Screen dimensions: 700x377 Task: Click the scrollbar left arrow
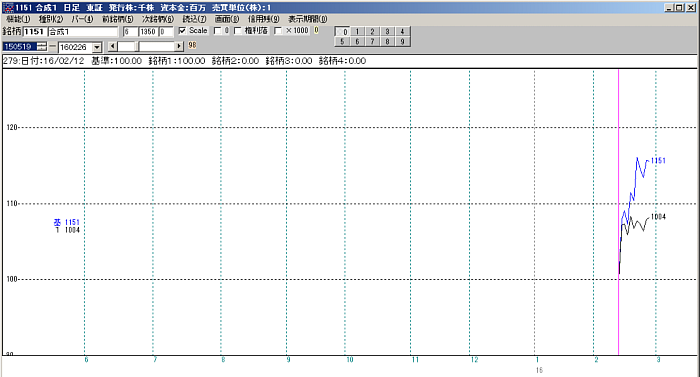pyautogui.click(x=112, y=46)
